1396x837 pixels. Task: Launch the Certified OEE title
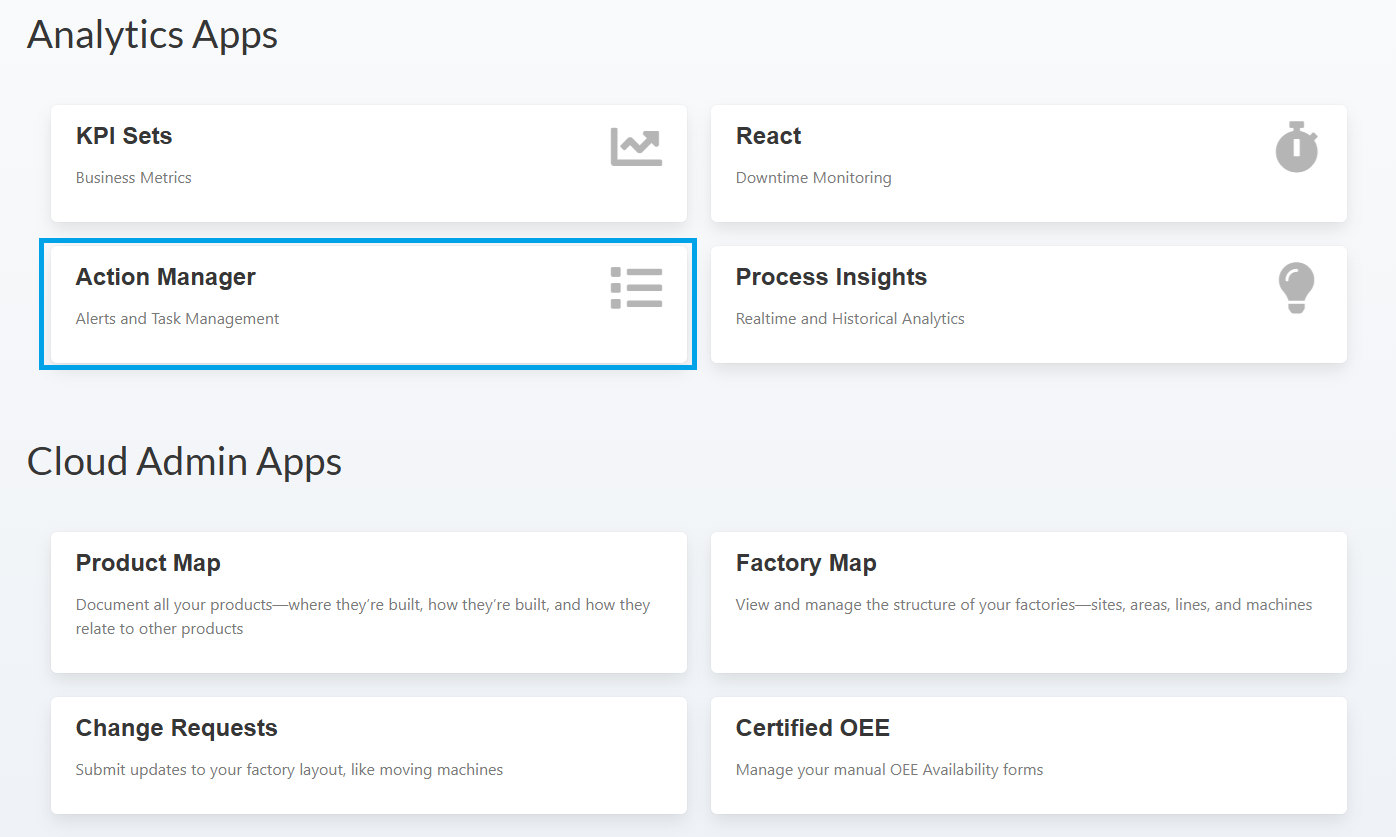[x=812, y=728]
